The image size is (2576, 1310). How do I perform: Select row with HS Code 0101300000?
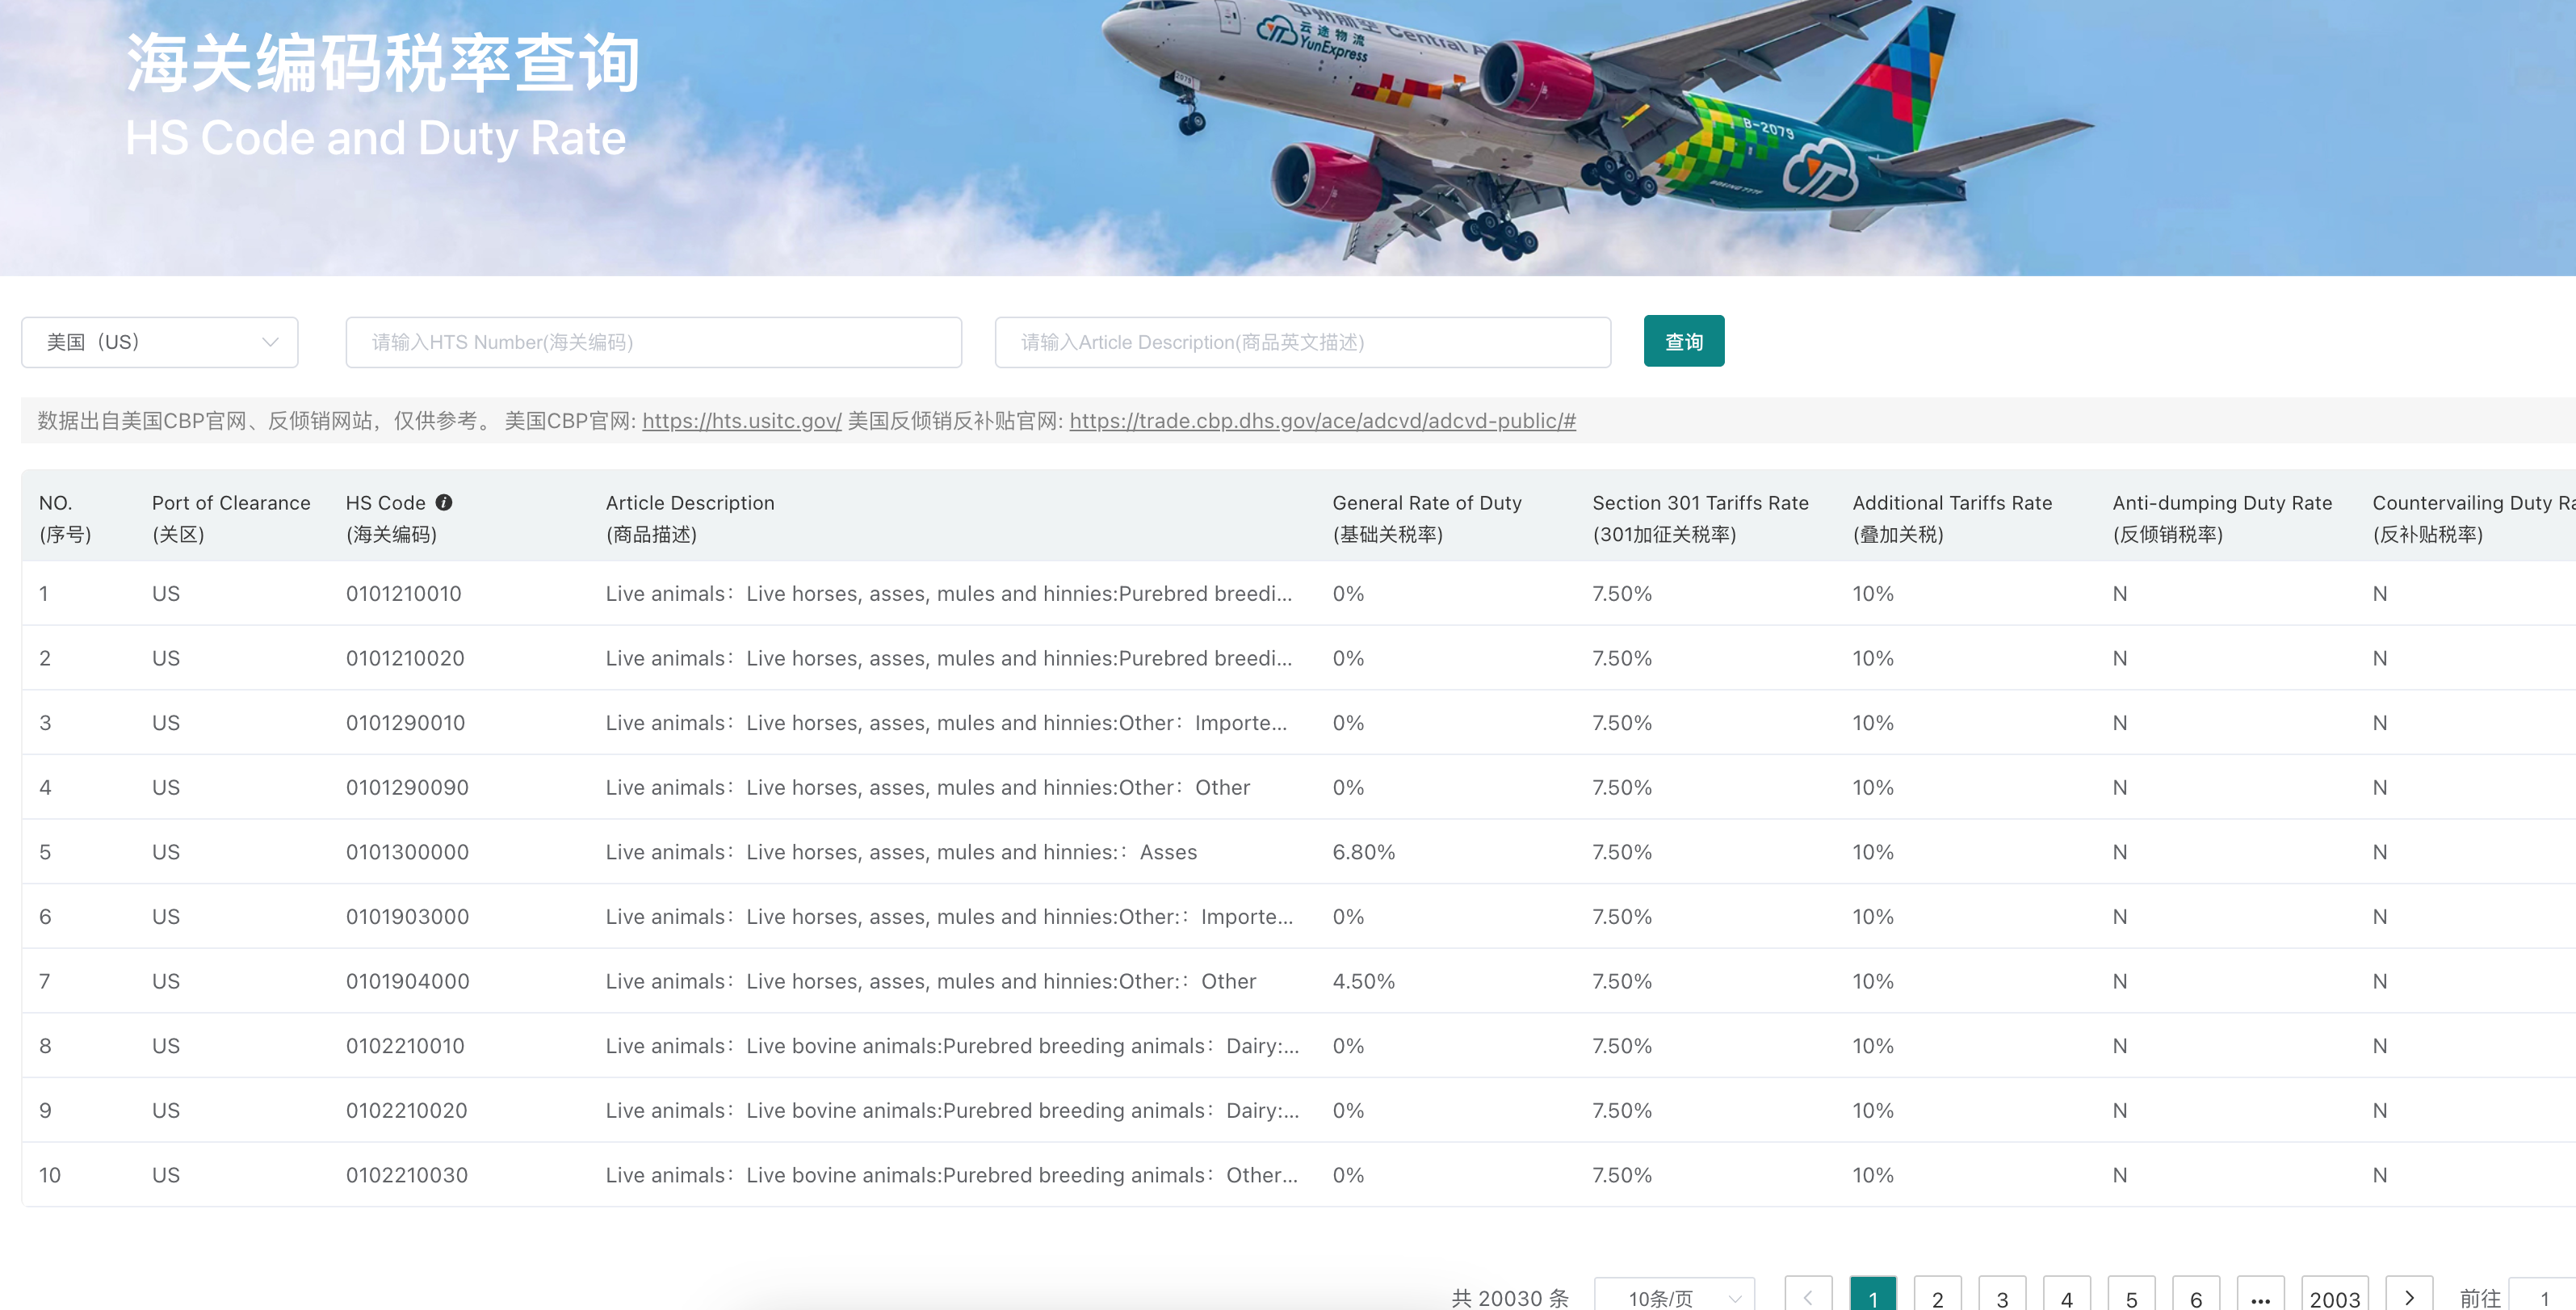(1298, 852)
